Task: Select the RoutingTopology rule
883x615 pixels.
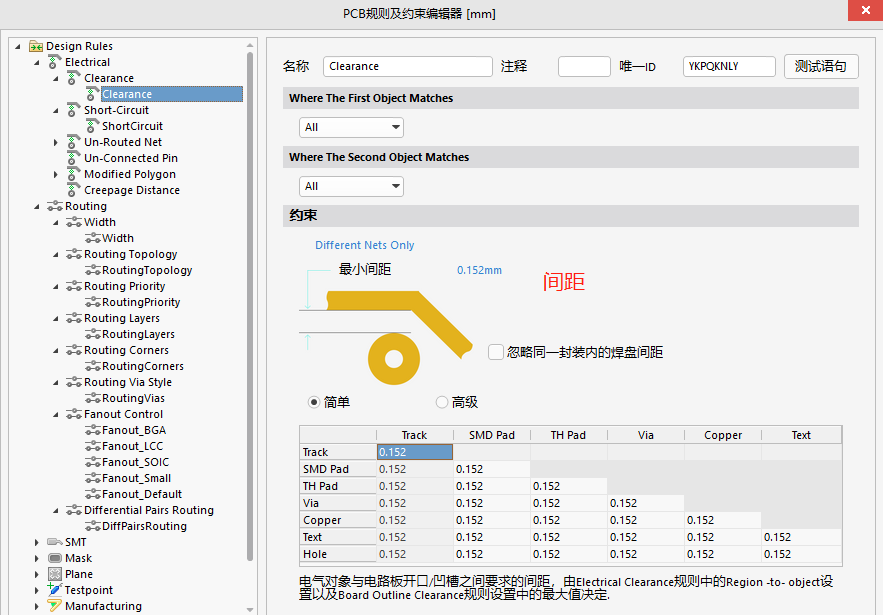Action: point(147,270)
